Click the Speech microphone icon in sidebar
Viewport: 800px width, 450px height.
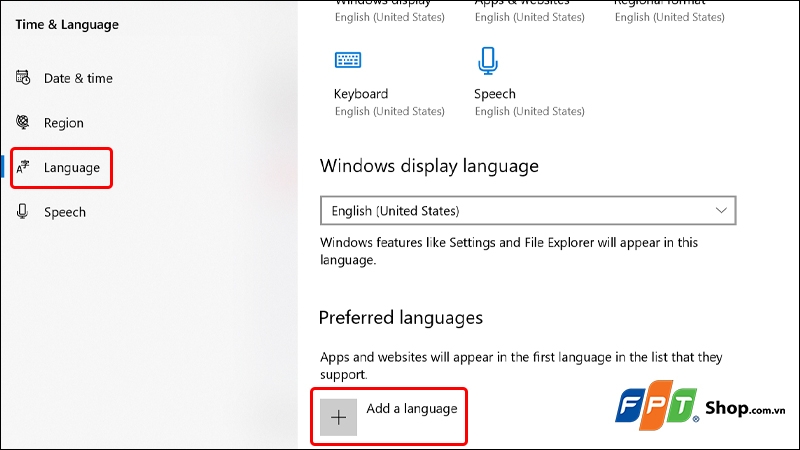pyautogui.click(x=23, y=212)
